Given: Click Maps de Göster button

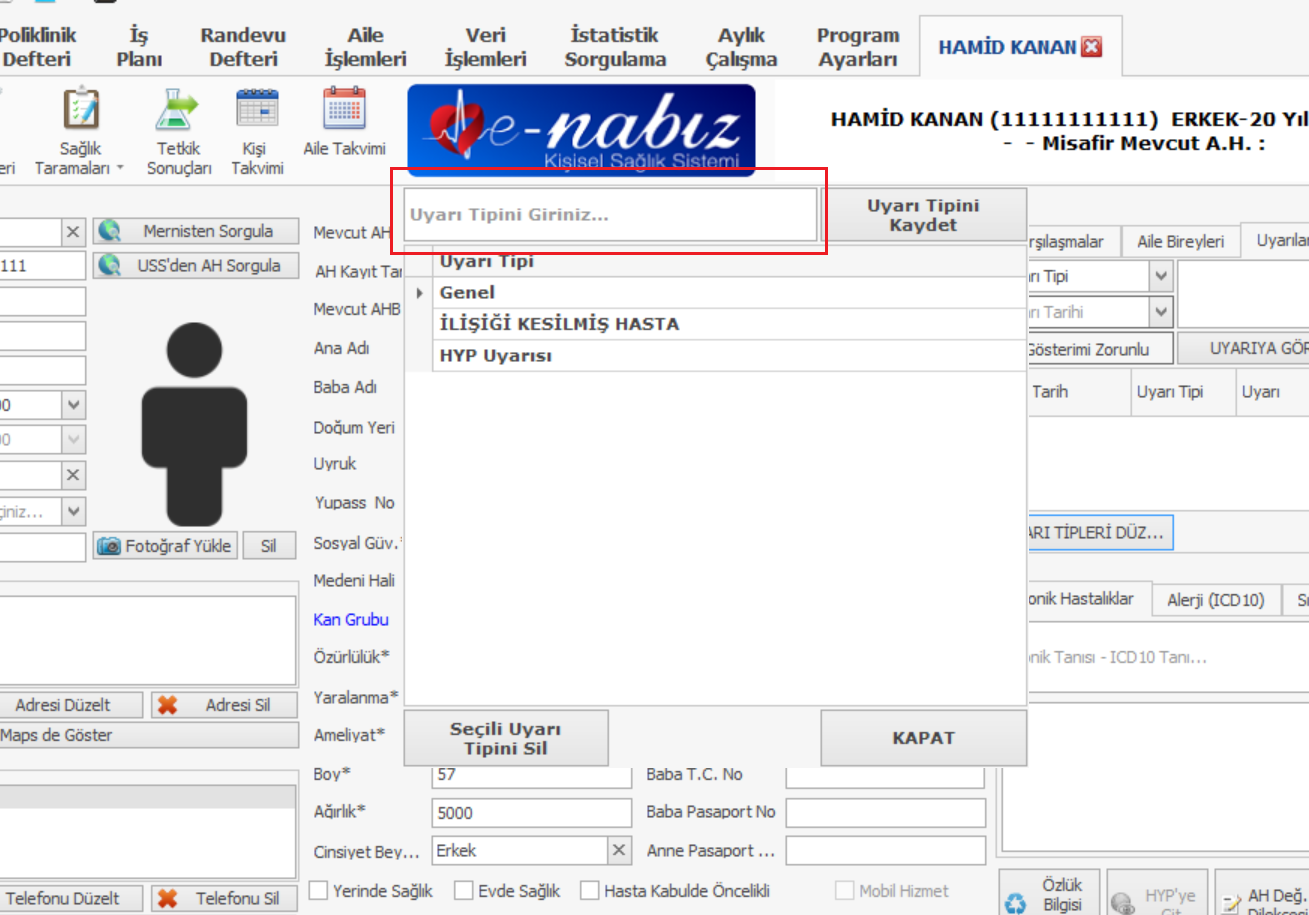Looking at the screenshot, I should (x=149, y=735).
